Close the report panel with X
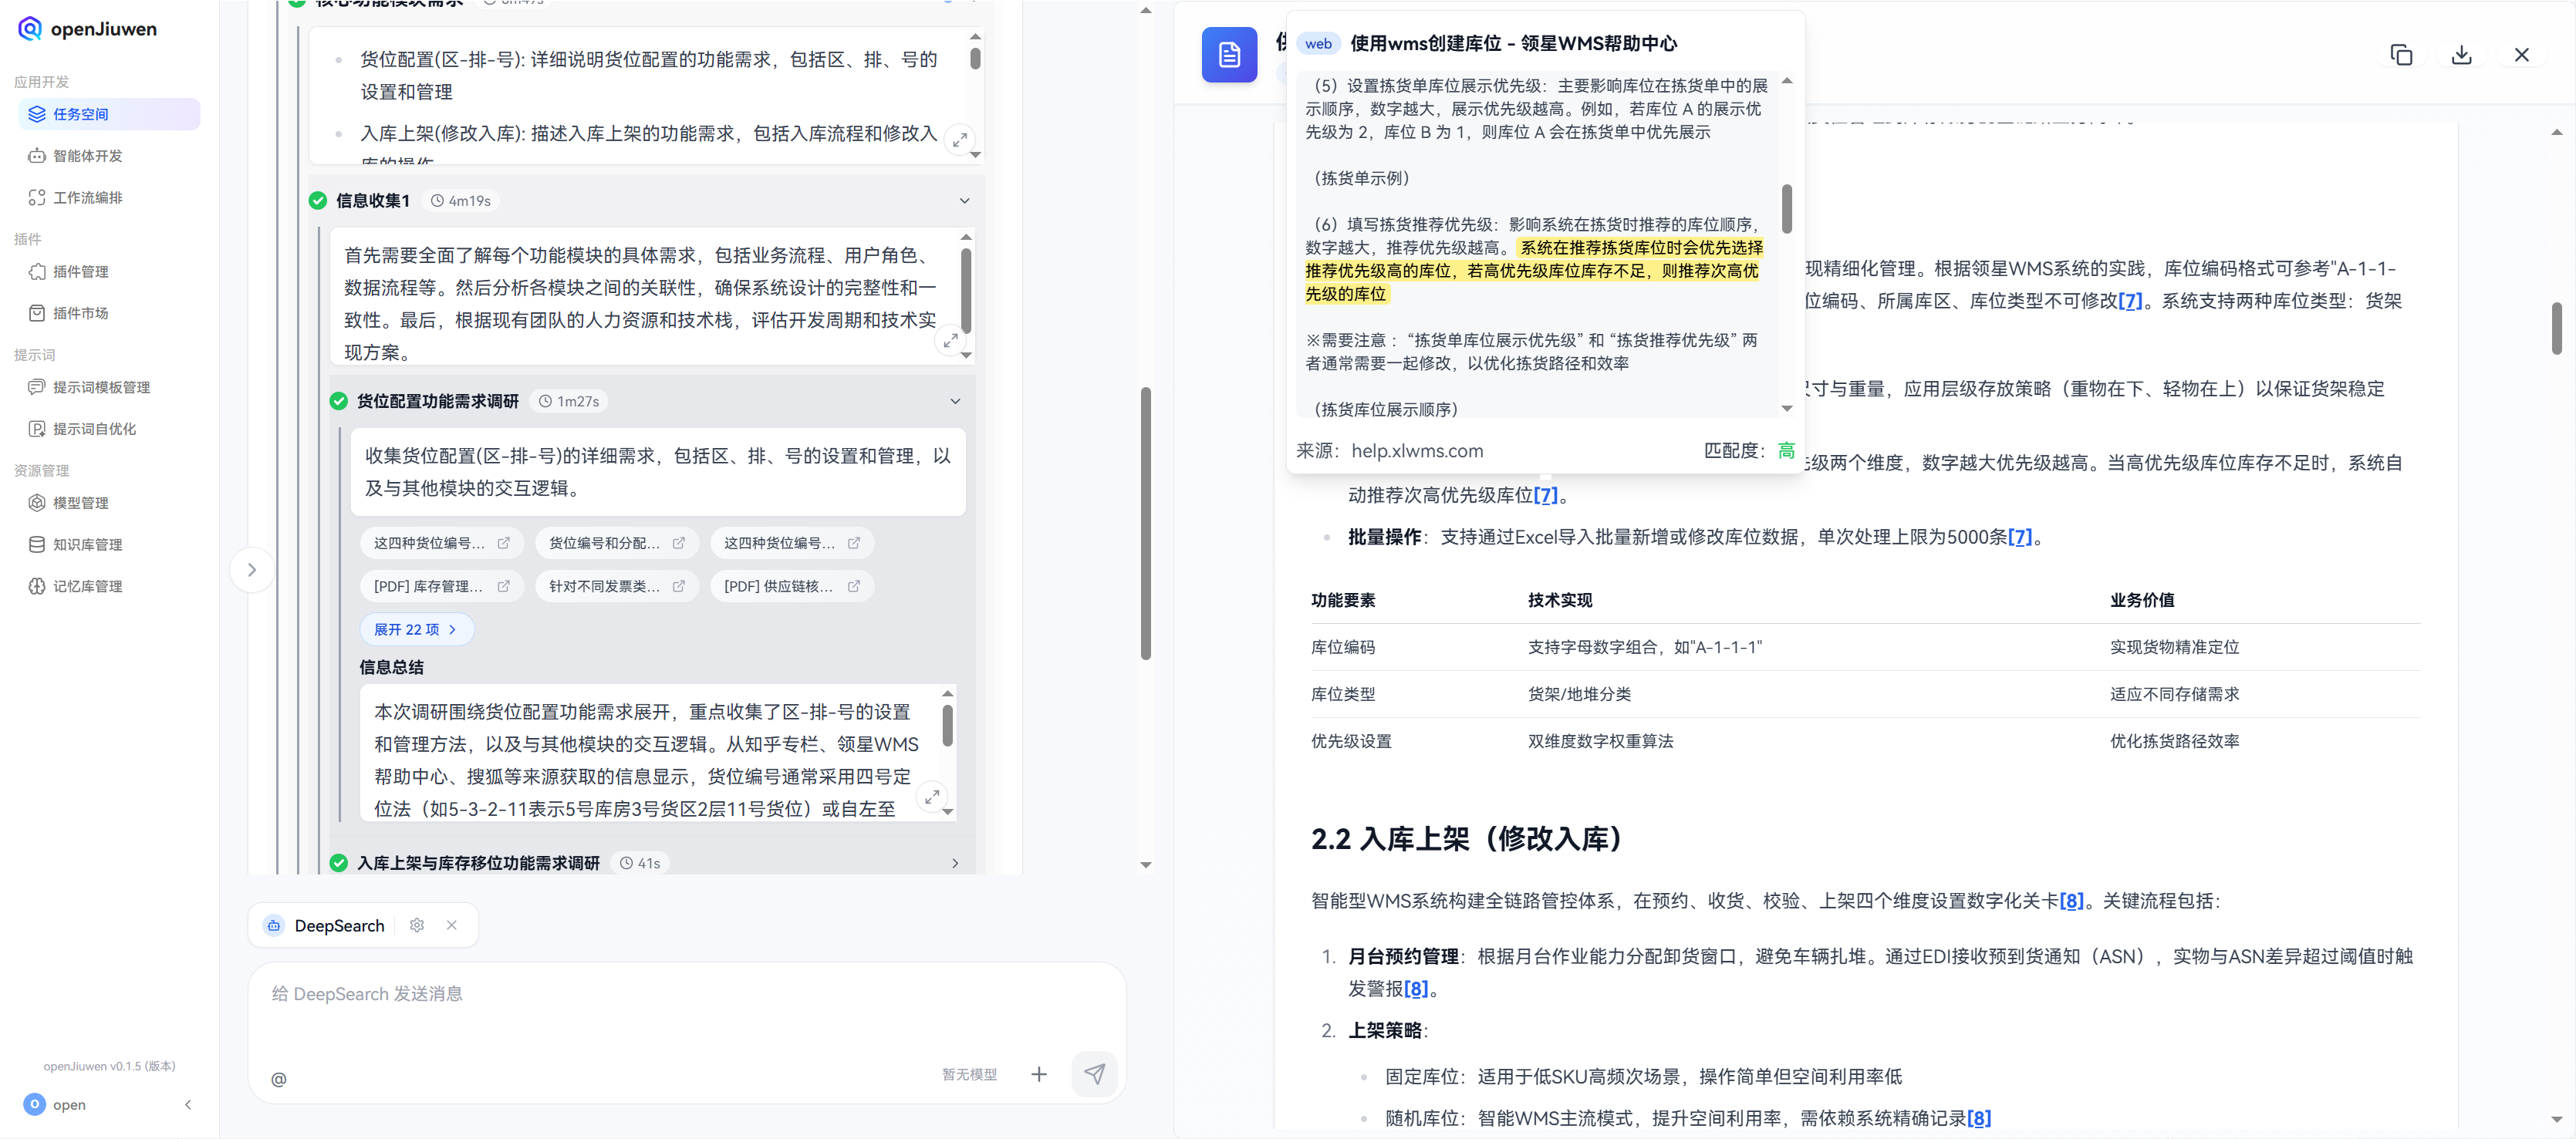2576x1139 pixels. pyautogui.click(x=2522, y=55)
